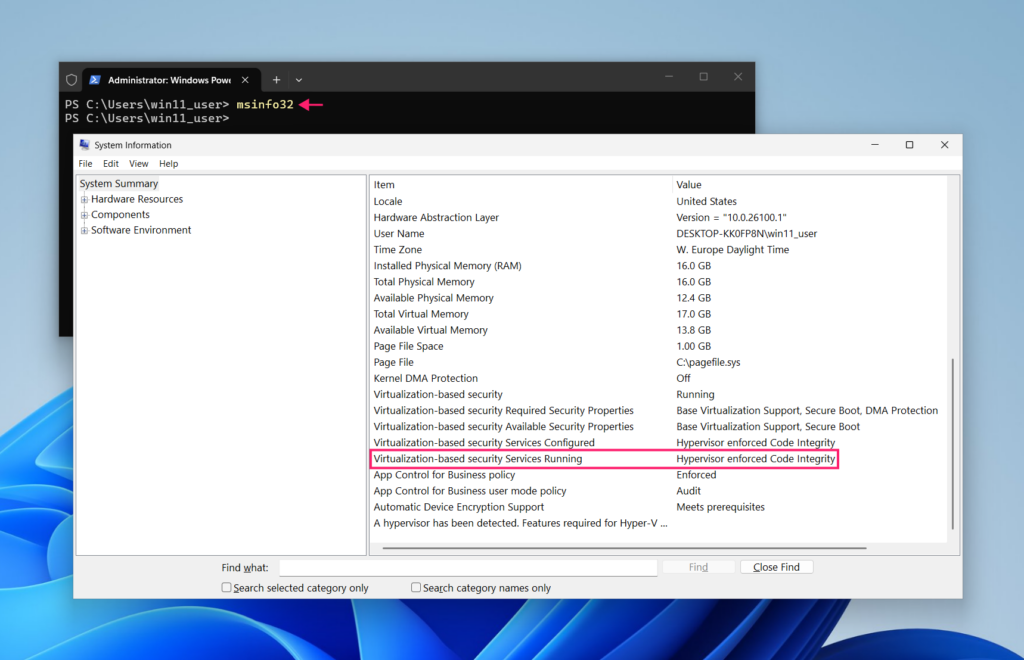Open the File menu
1024x660 pixels.
86,164
